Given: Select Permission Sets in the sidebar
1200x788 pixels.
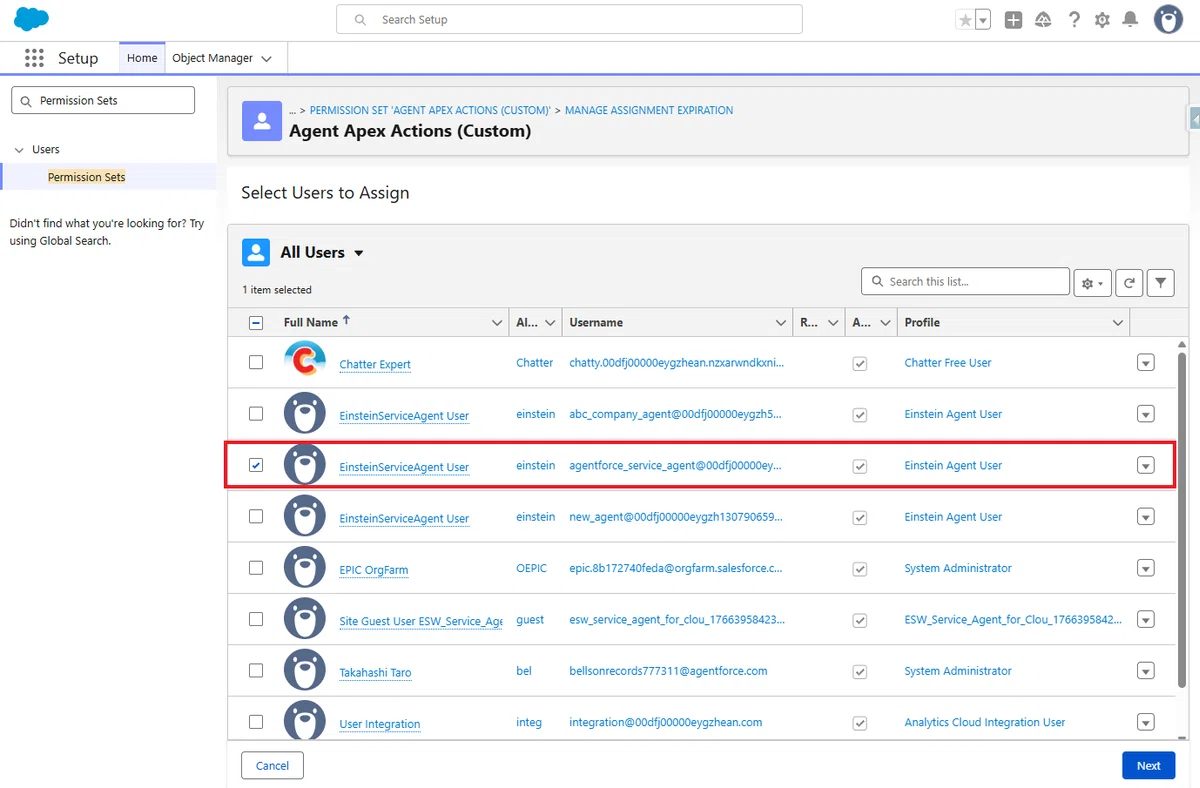Looking at the screenshot, I should coord(87,177).
